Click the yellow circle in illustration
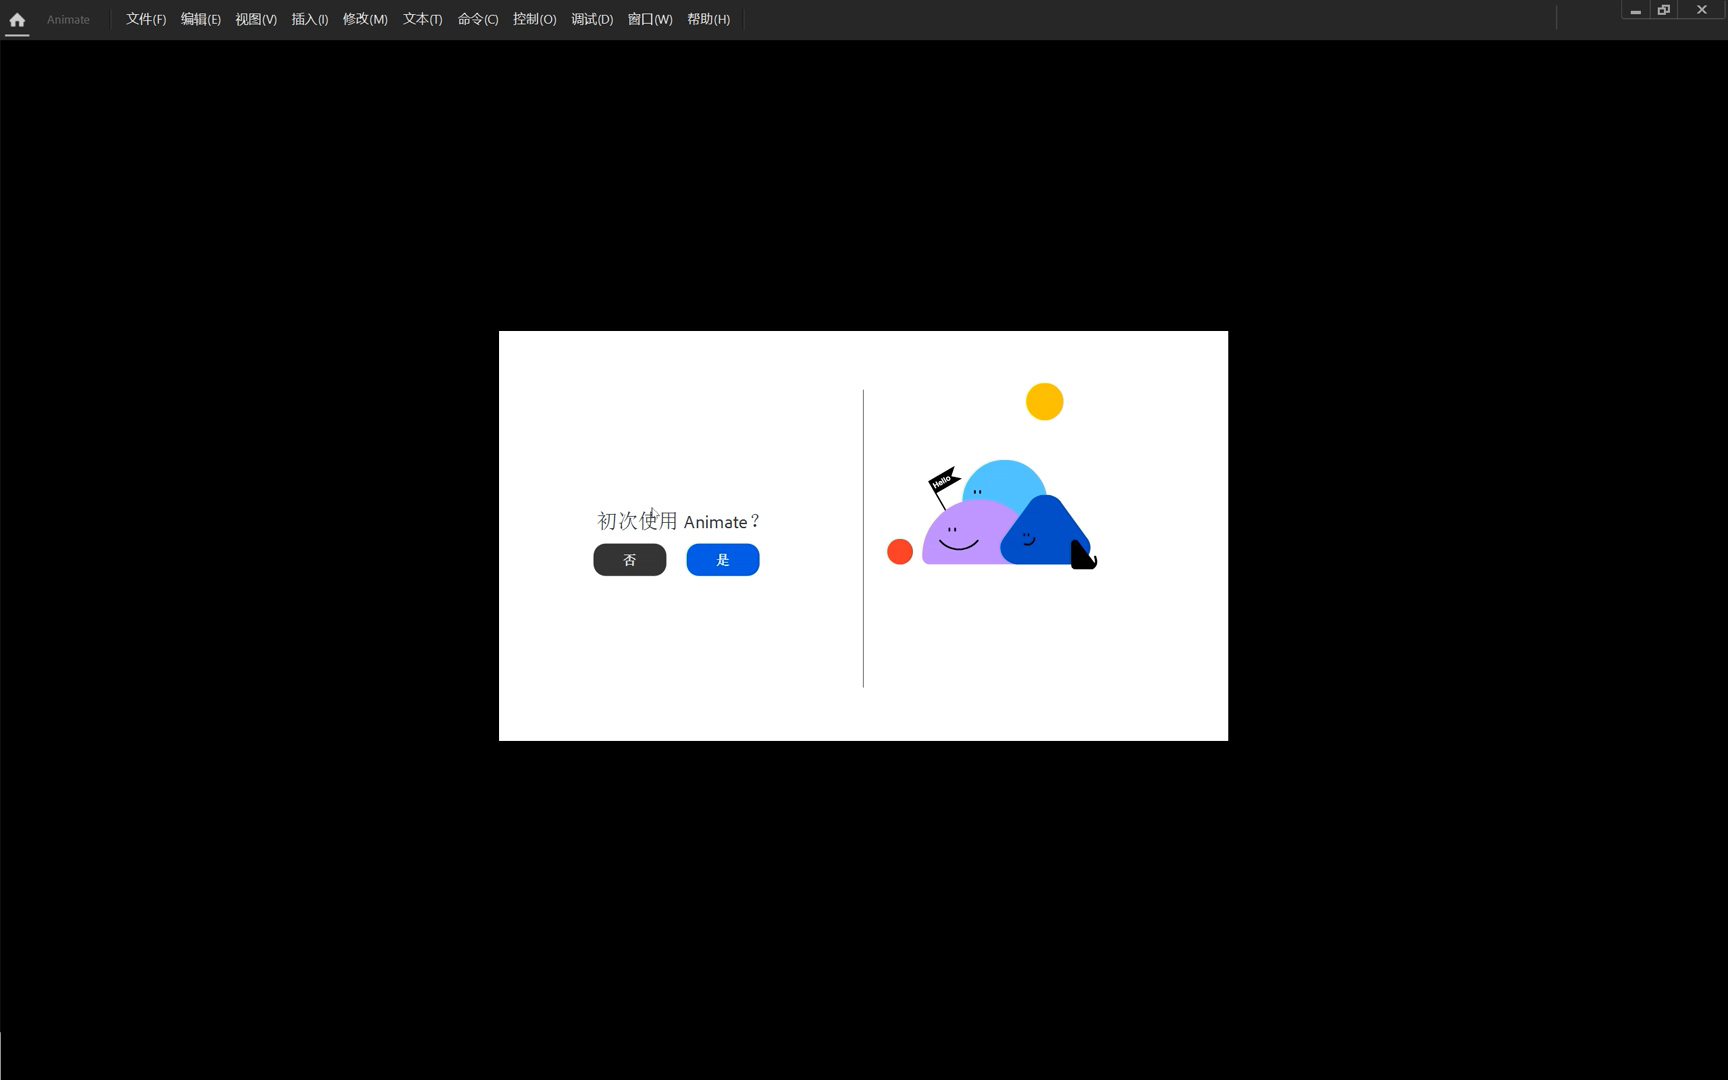Viewport: 1728px width, 1080px height. tap(1044, 402)
